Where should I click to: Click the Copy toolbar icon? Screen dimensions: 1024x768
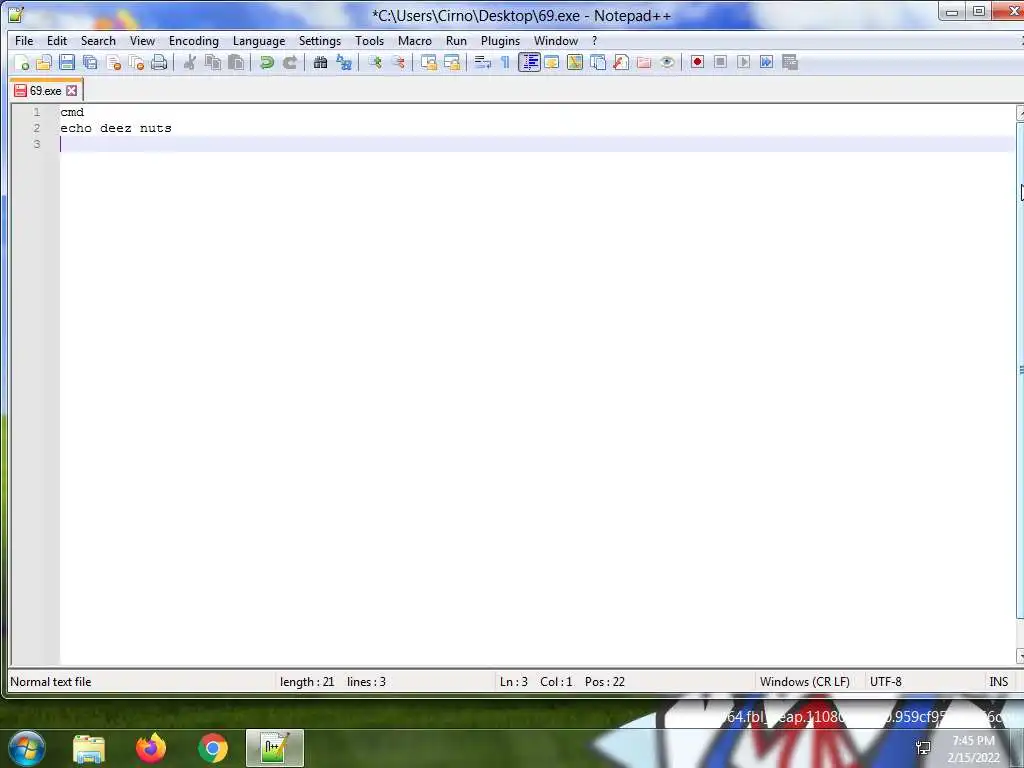(213, 63)
